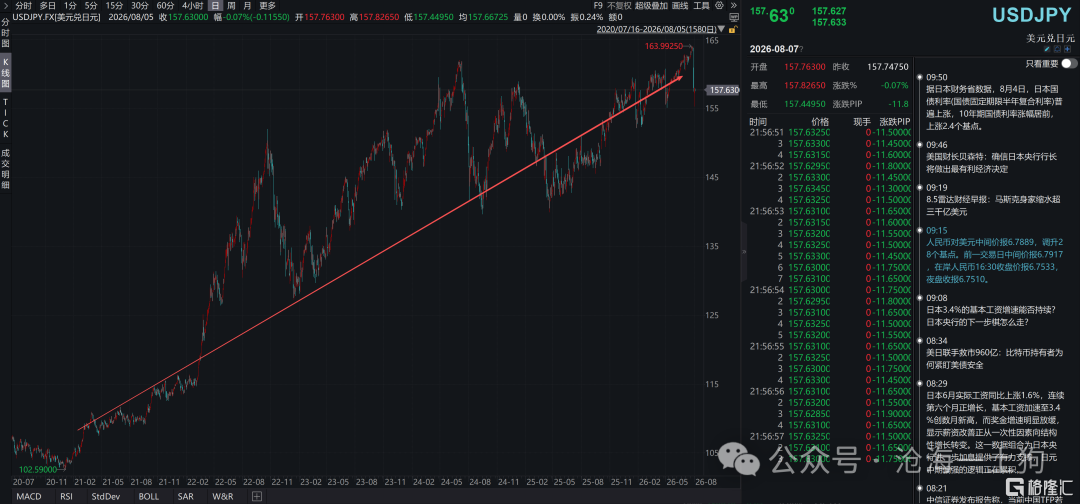Click the panel splitter collapse handle
Screen dimensions: 1080x504
[x=744, y=252]
